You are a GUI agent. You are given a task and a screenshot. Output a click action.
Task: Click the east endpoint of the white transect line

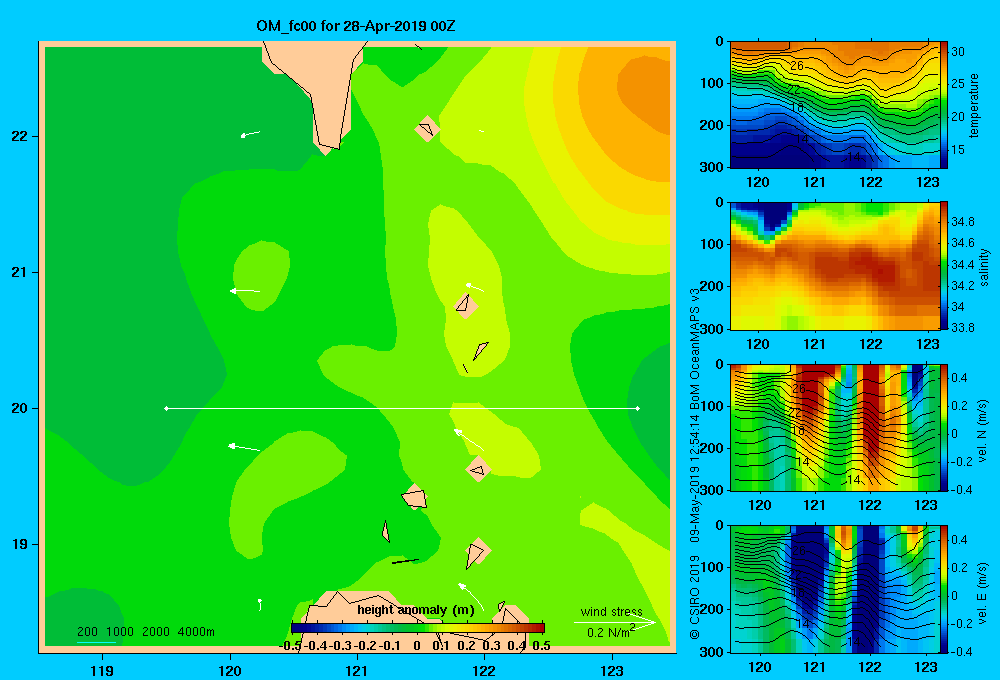pos(638,408)
